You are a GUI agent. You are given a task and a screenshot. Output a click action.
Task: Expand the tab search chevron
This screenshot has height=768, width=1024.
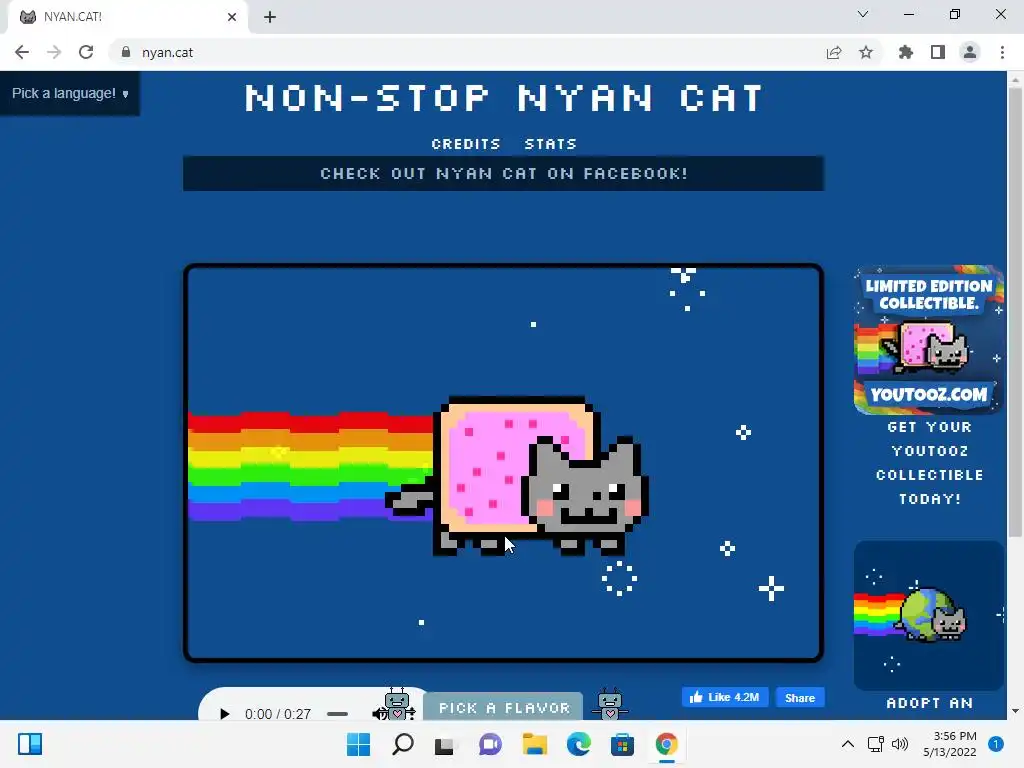click(x=863, y=14)
